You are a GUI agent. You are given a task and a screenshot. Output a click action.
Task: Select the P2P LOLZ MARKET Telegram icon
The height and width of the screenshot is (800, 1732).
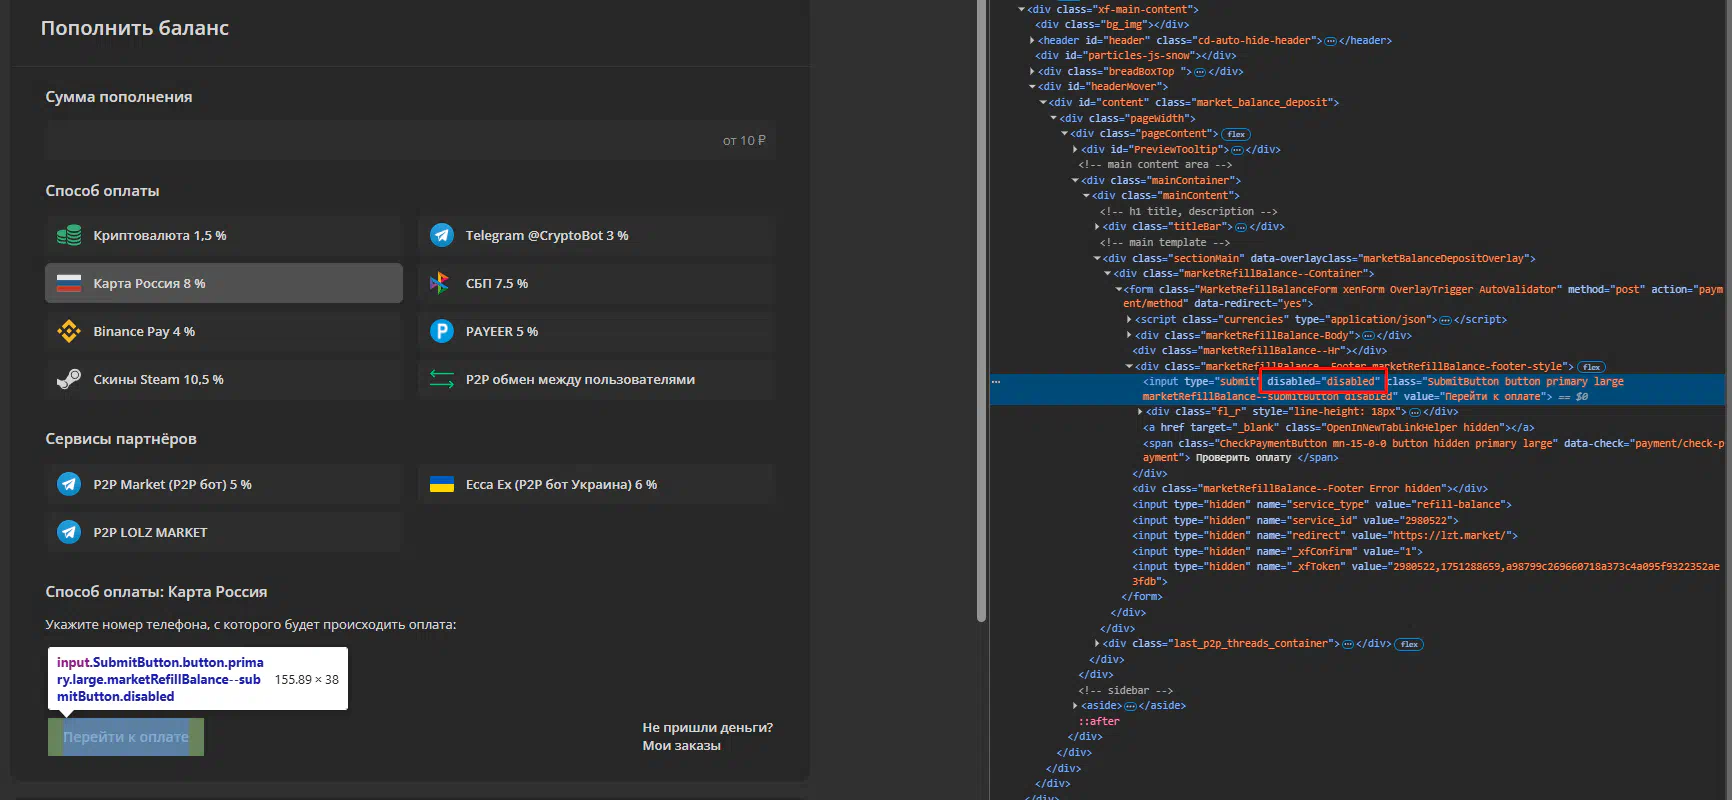click(x=69, y=532)
